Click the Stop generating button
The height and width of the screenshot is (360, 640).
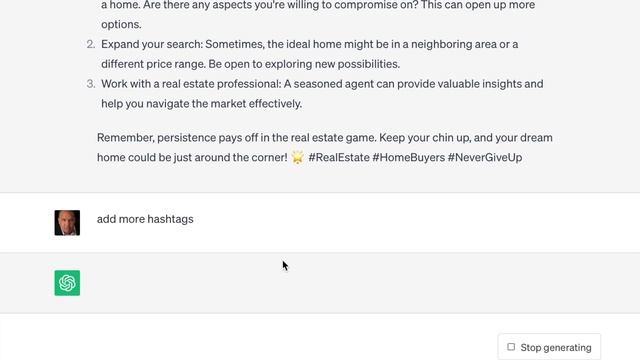[x=549, y=347]
